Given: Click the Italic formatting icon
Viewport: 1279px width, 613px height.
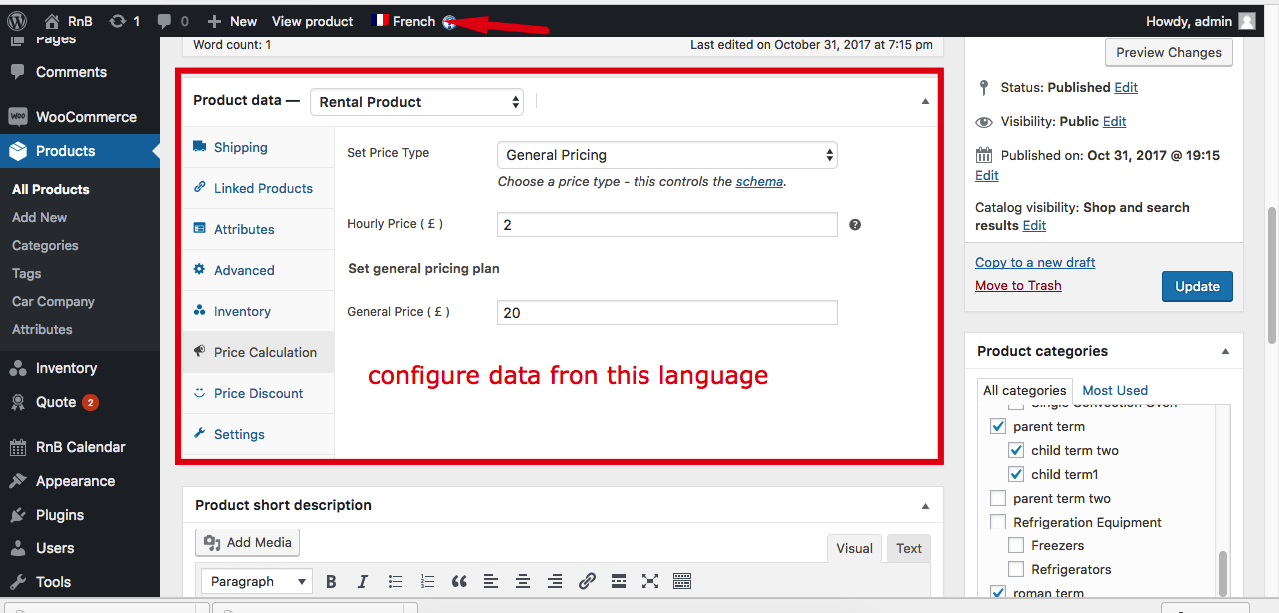Looking at the screenshot, I should pos(363,581).
